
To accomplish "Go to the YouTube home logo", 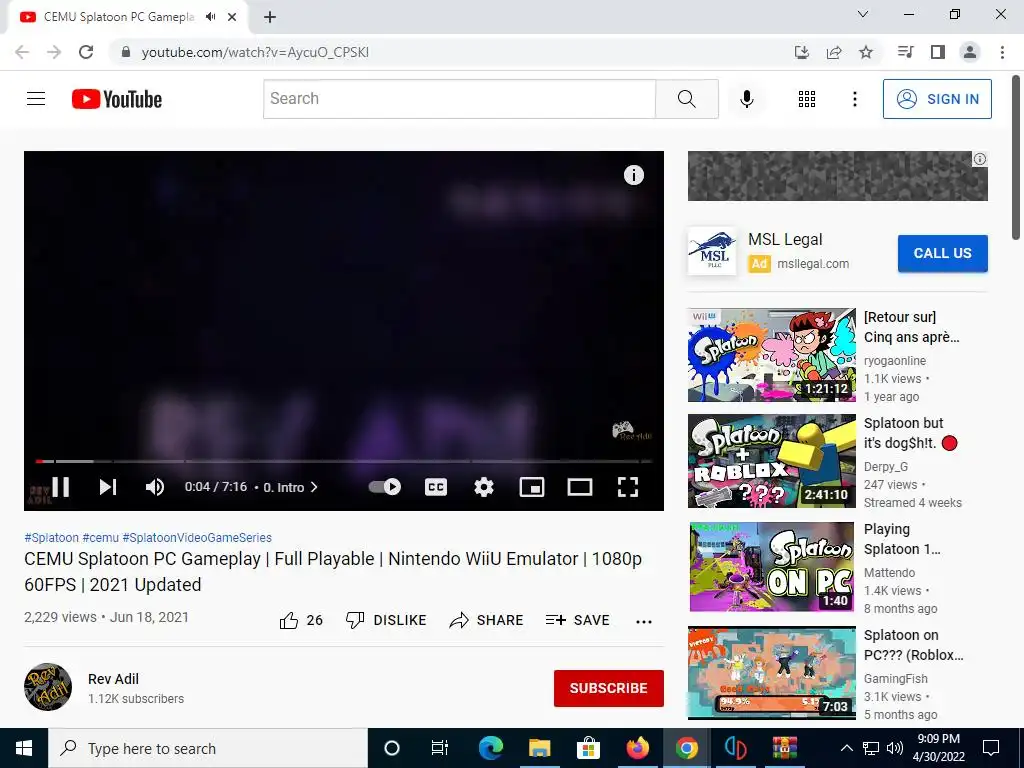I will [x=117, y=99].
